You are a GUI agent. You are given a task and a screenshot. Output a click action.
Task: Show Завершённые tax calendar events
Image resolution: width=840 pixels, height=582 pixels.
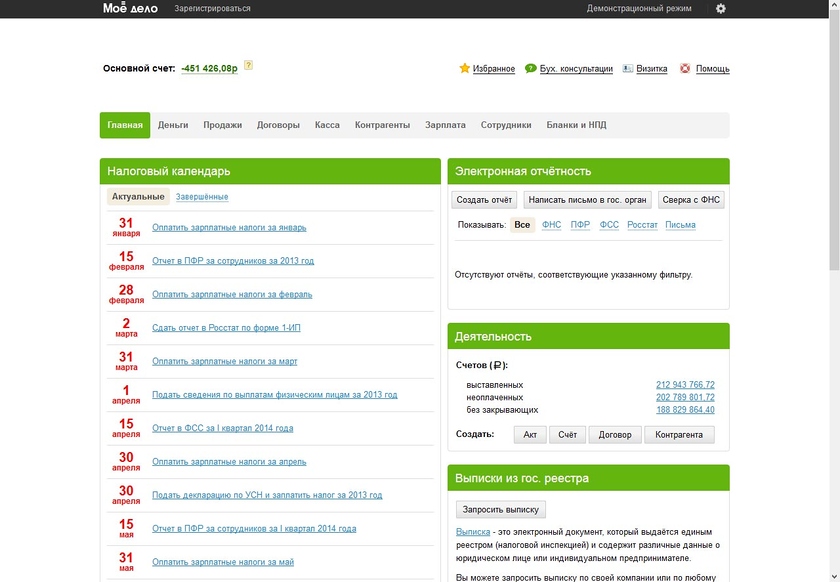point(202,197)
